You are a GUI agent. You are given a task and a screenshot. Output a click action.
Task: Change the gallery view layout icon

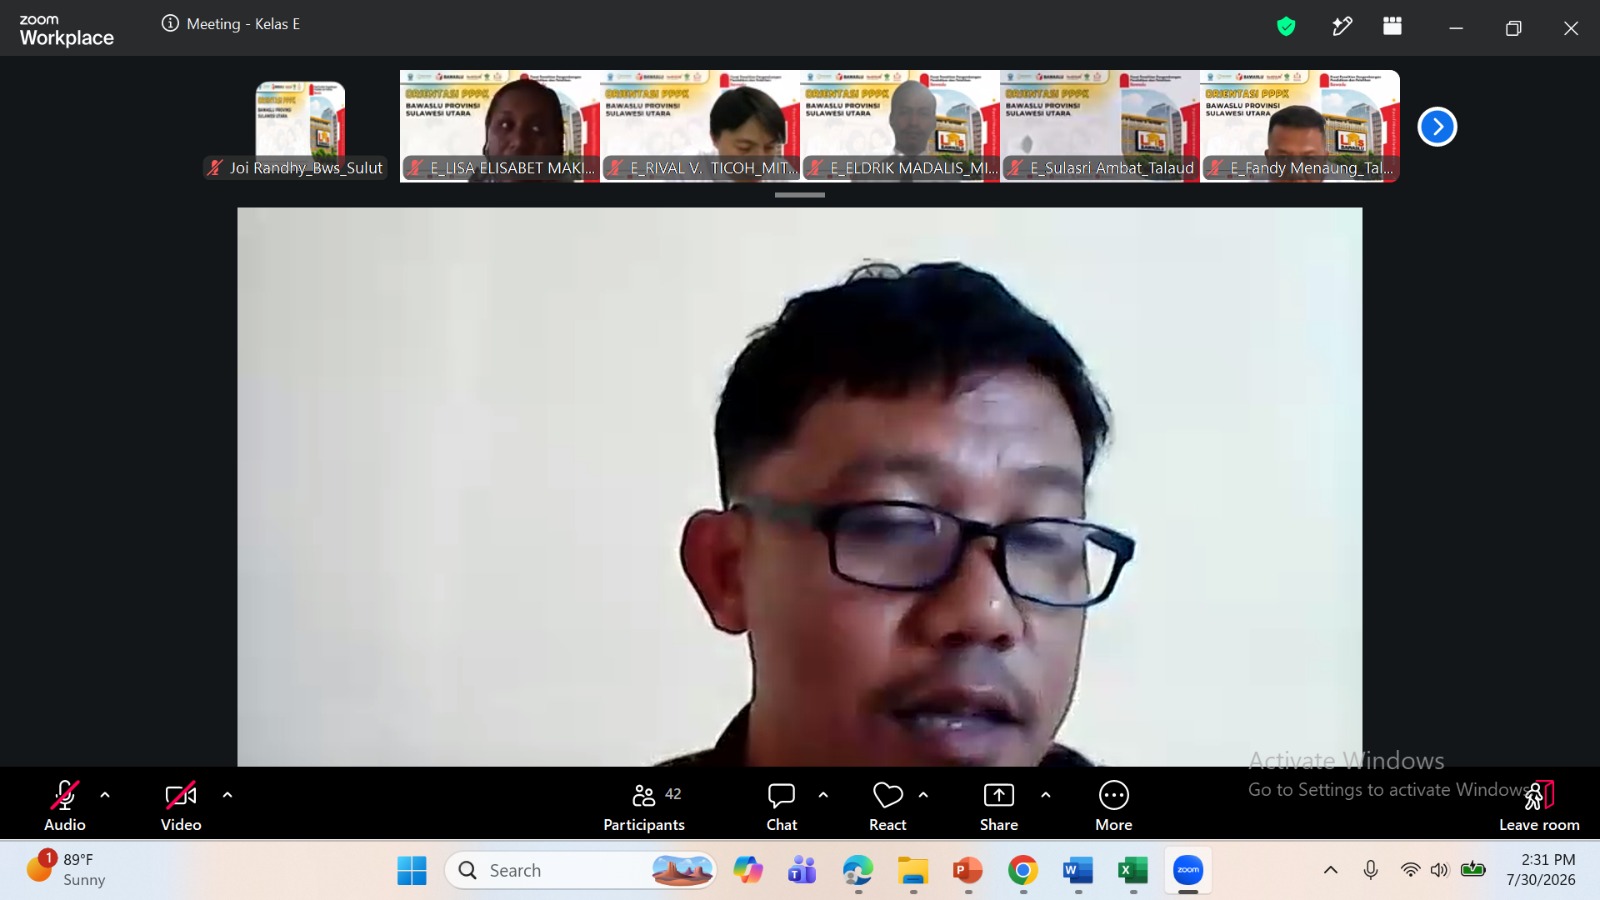click(1392, 27)
